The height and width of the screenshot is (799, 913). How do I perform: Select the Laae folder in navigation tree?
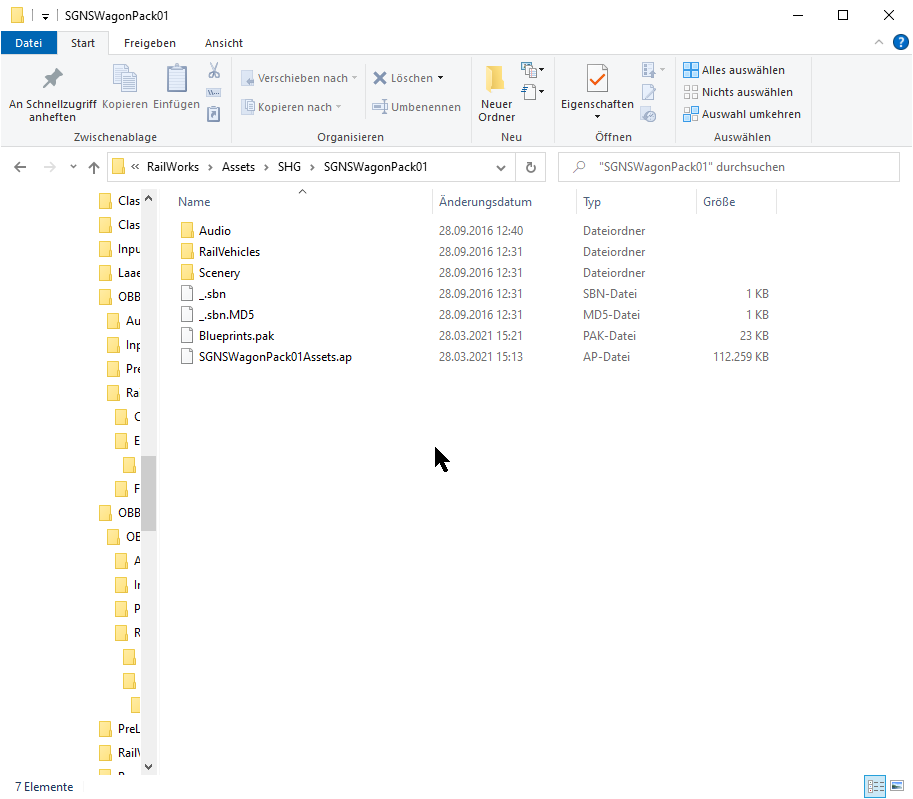[x=120, y=273]
